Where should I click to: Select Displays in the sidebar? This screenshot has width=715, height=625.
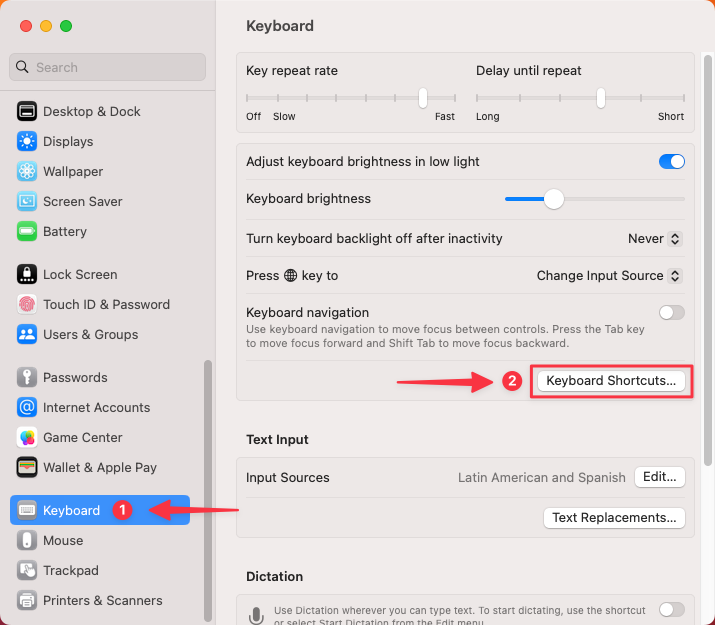click(100, 141)
